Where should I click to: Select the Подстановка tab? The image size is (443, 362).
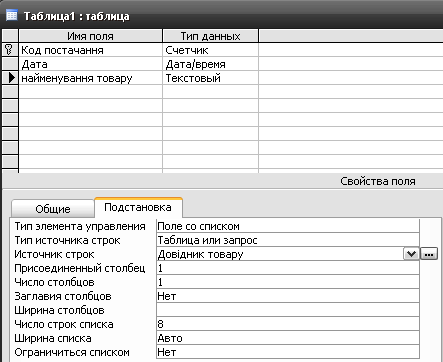138,207
